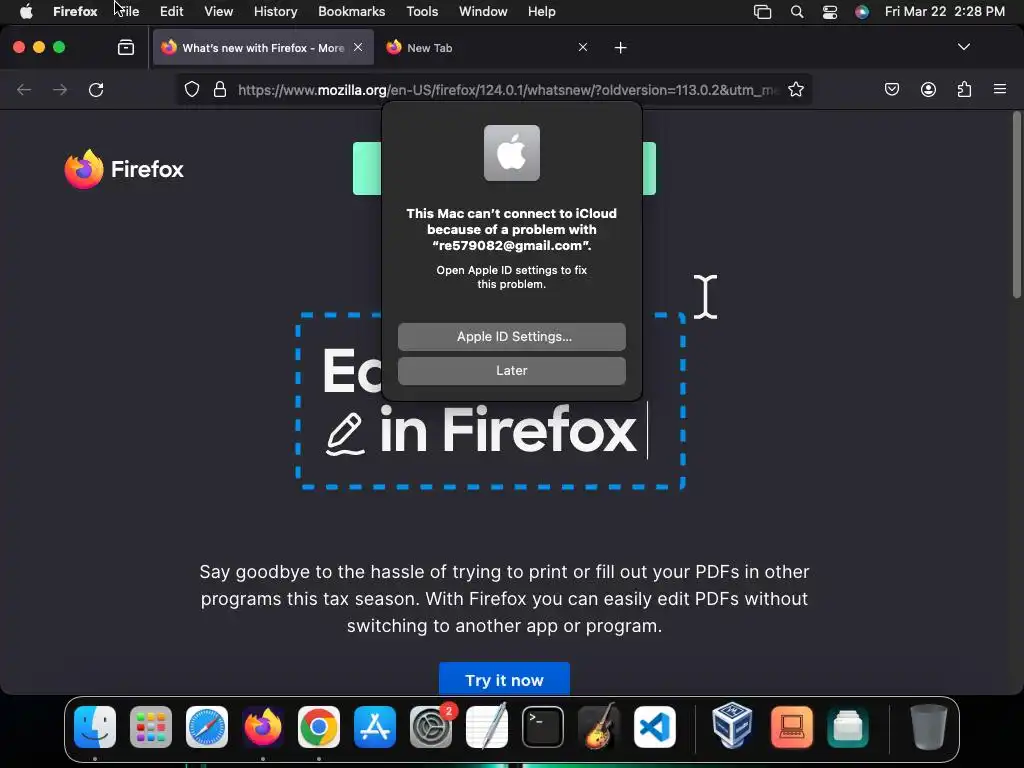Open the Apple menu
Image resolution: width=1024 pixels, height=768 pixels.
point(26,11)
